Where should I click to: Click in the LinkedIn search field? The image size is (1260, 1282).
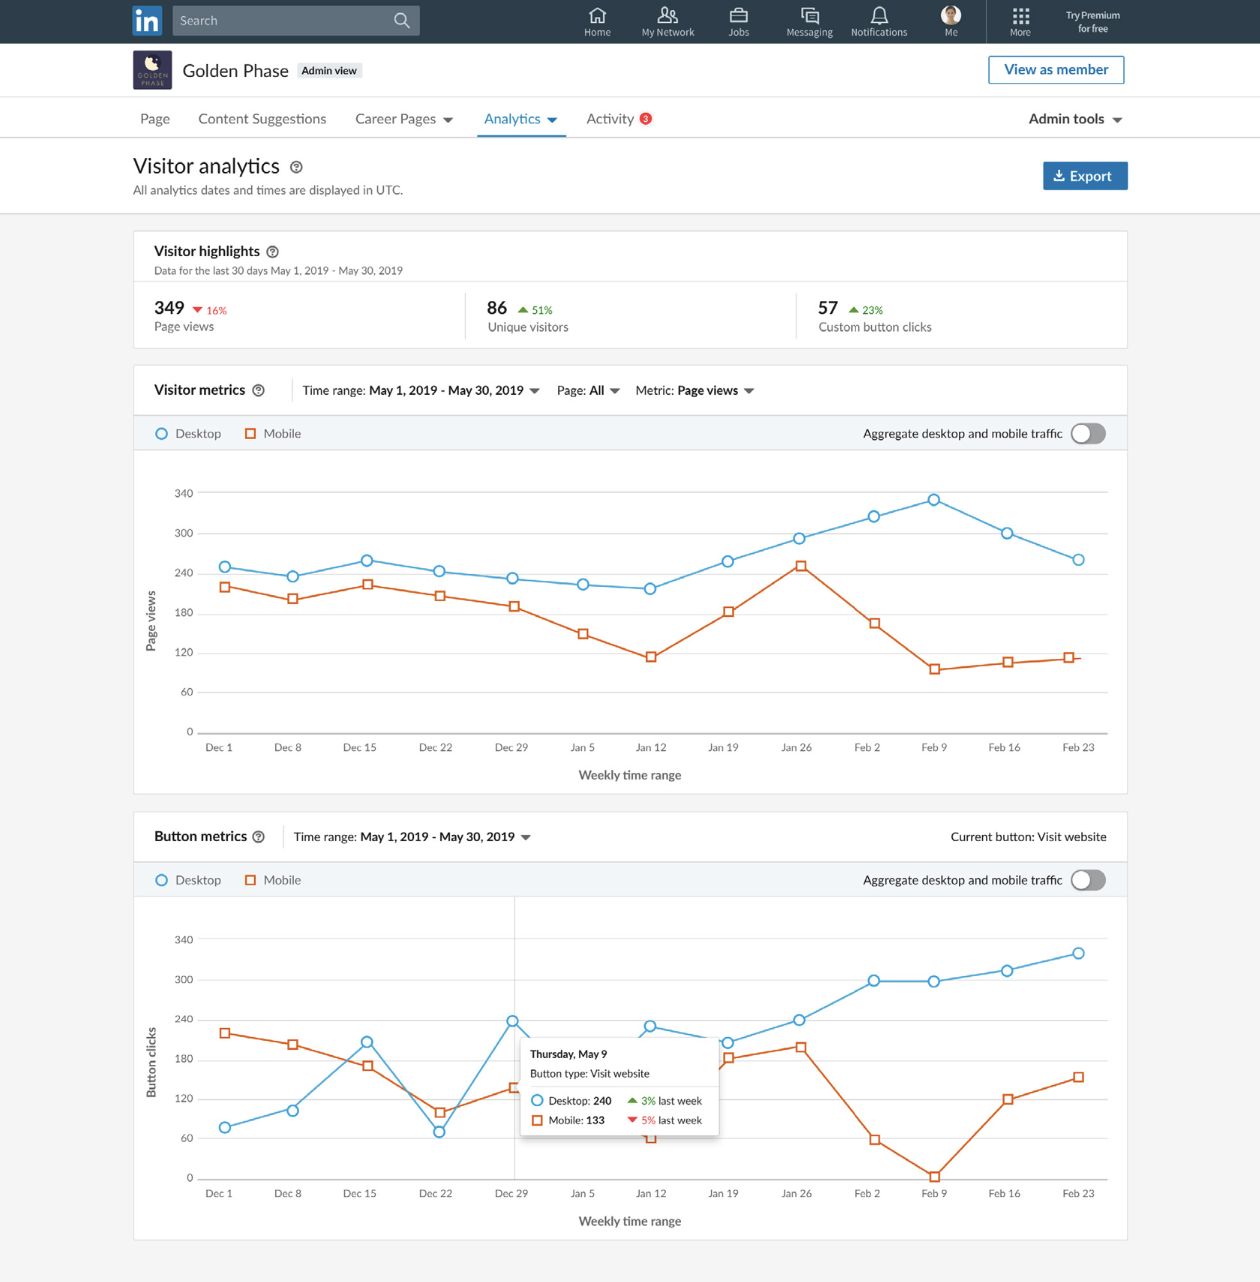(x=285, y=21)
